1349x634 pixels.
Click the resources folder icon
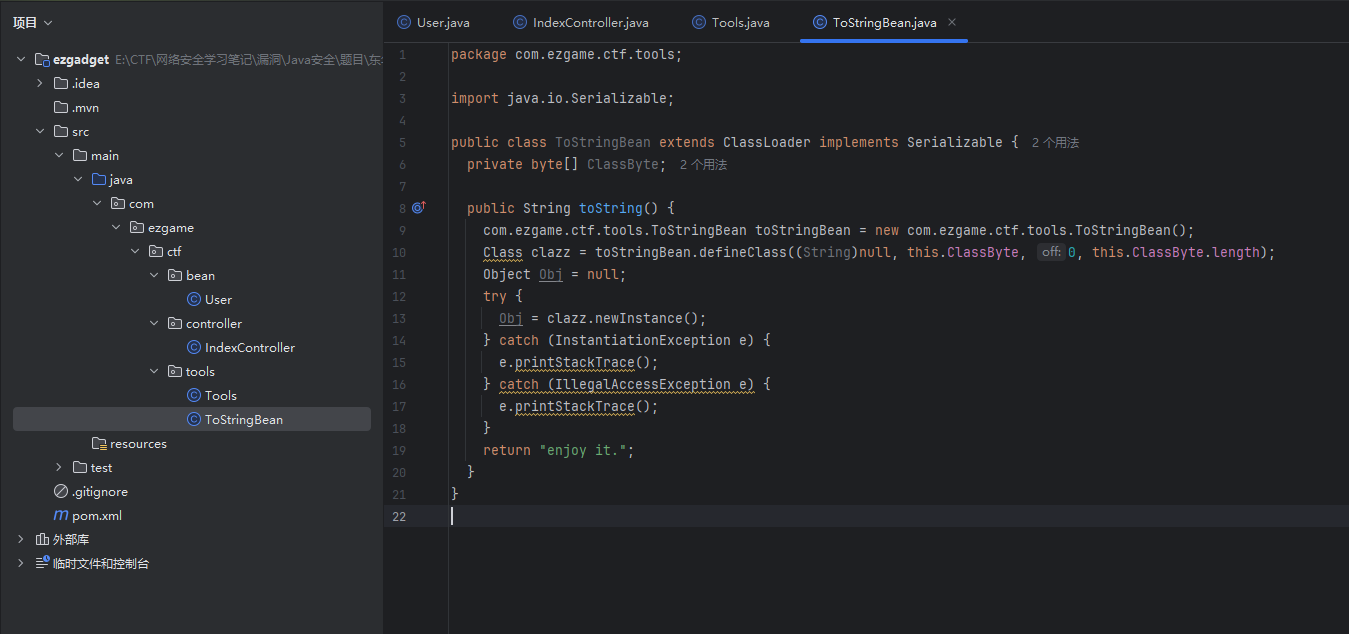(x=99, y=444)
